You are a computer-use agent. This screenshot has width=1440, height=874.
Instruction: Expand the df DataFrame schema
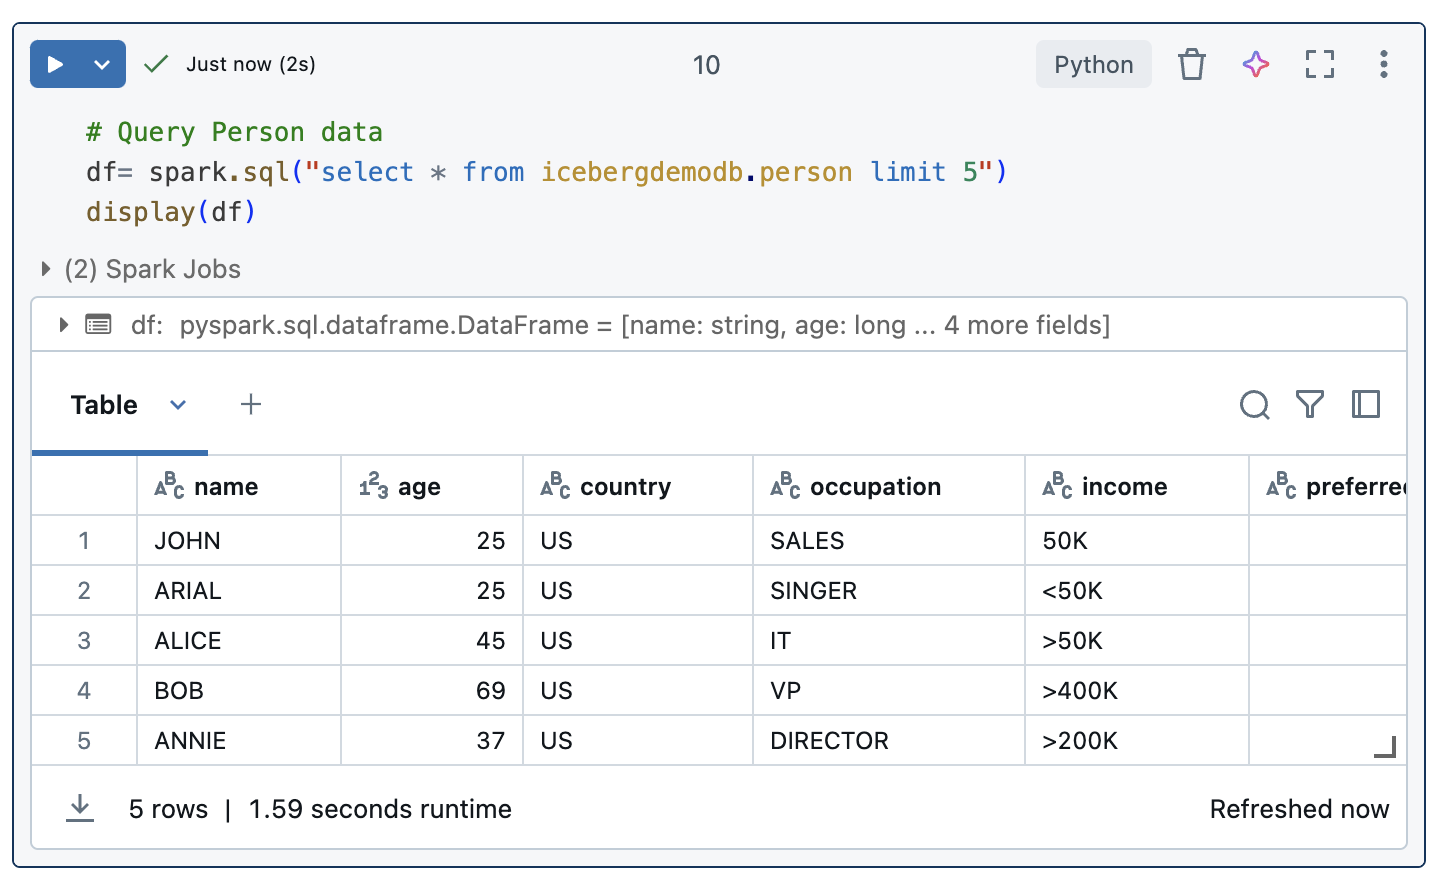click(x=64, y=325)
